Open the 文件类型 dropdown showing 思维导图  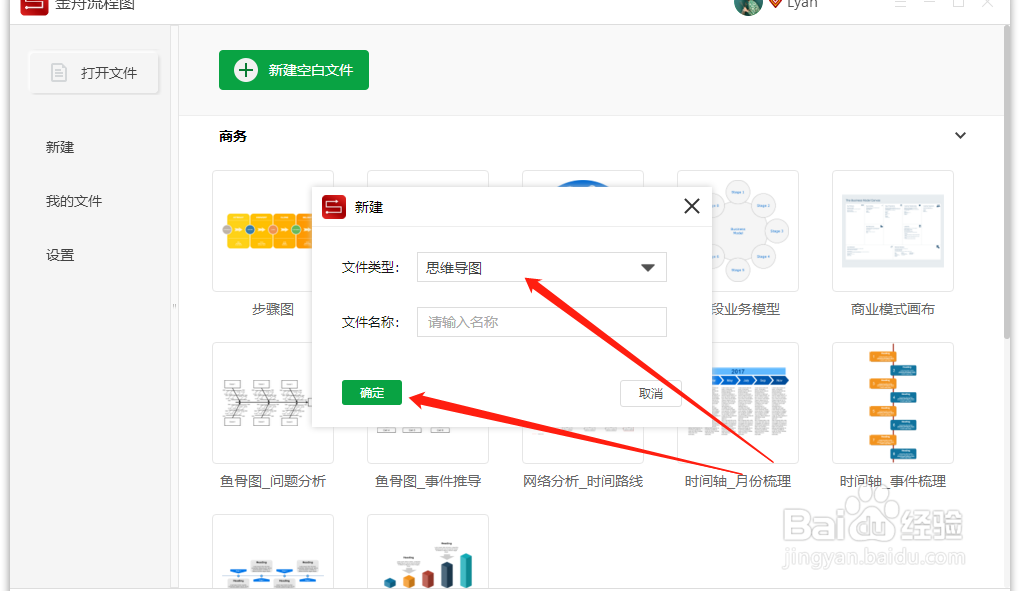click(541, 267)
